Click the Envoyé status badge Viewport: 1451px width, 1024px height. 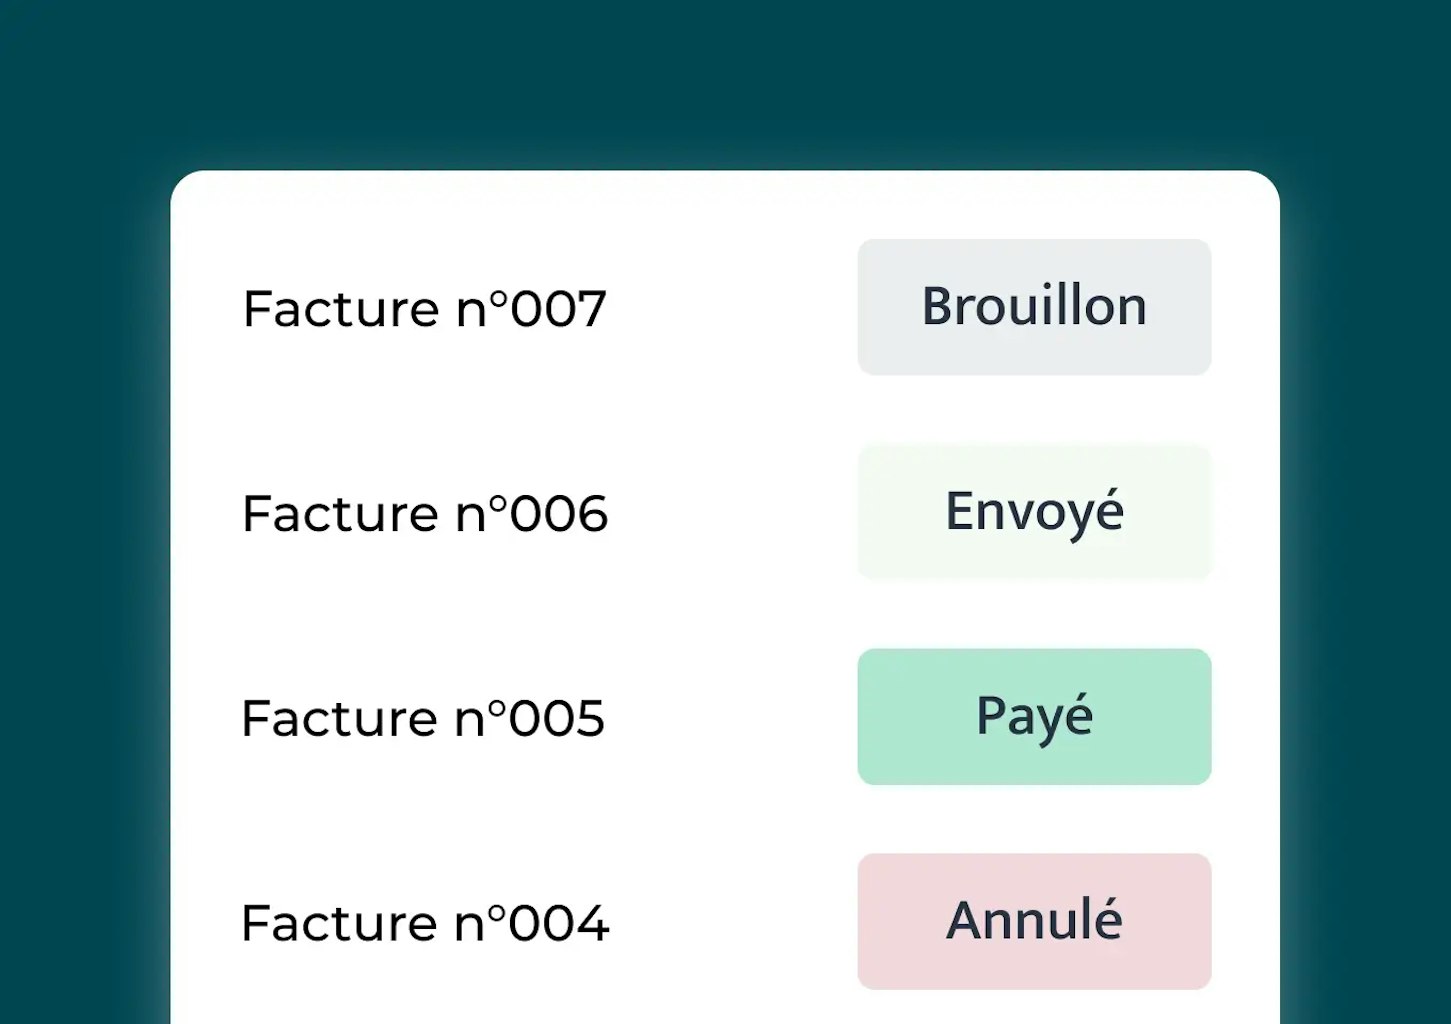1034,512
